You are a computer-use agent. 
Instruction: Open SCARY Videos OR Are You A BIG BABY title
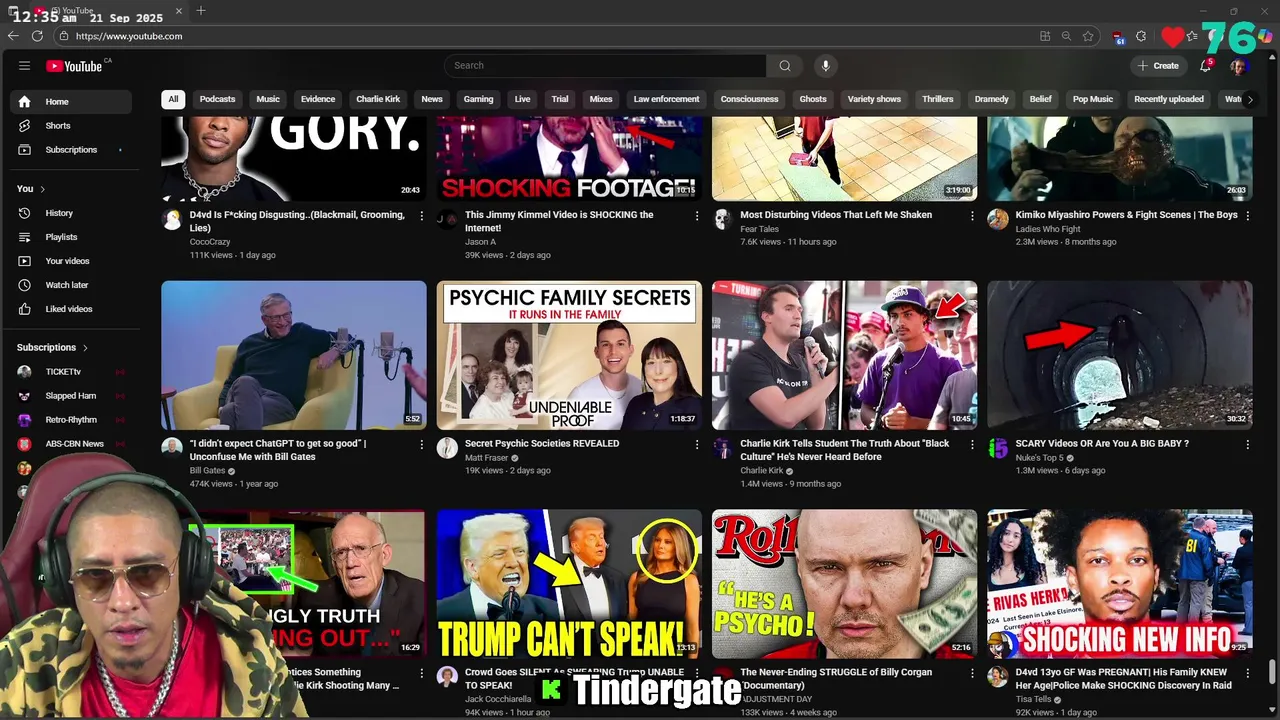tap(1102, 444)
